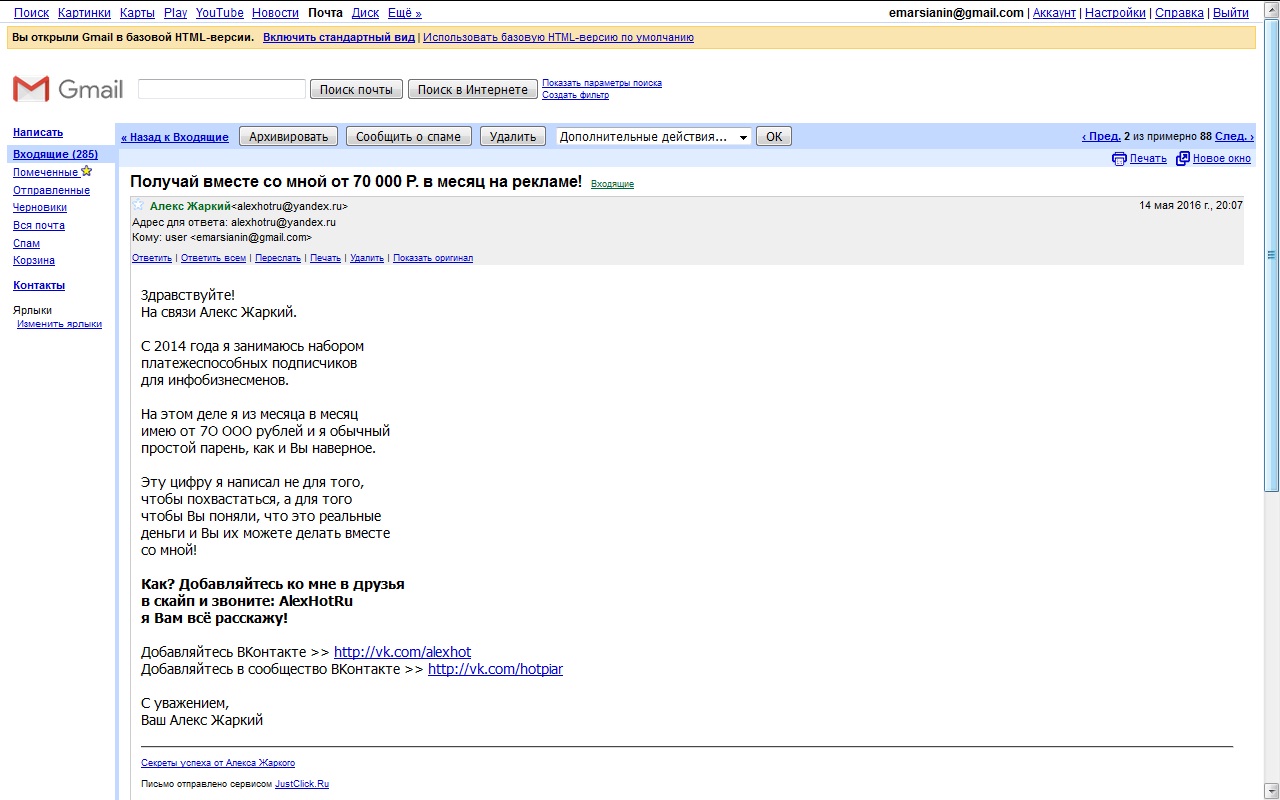Open Секреты успеха от Алекса Жаркого link
Image resolution: width=1280 pixels, height=800 pixels.
click(218, 763)
